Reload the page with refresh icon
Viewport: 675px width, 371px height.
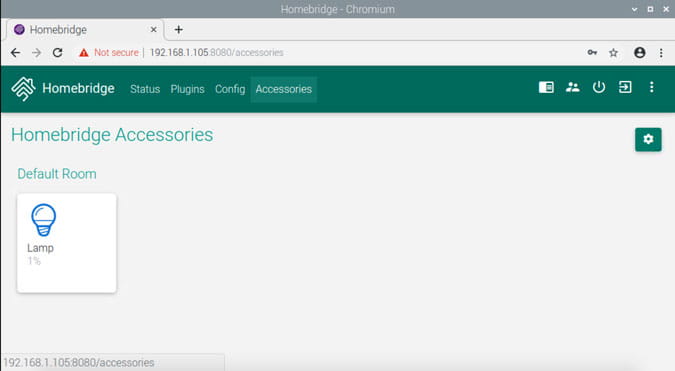tap(57, 53)
